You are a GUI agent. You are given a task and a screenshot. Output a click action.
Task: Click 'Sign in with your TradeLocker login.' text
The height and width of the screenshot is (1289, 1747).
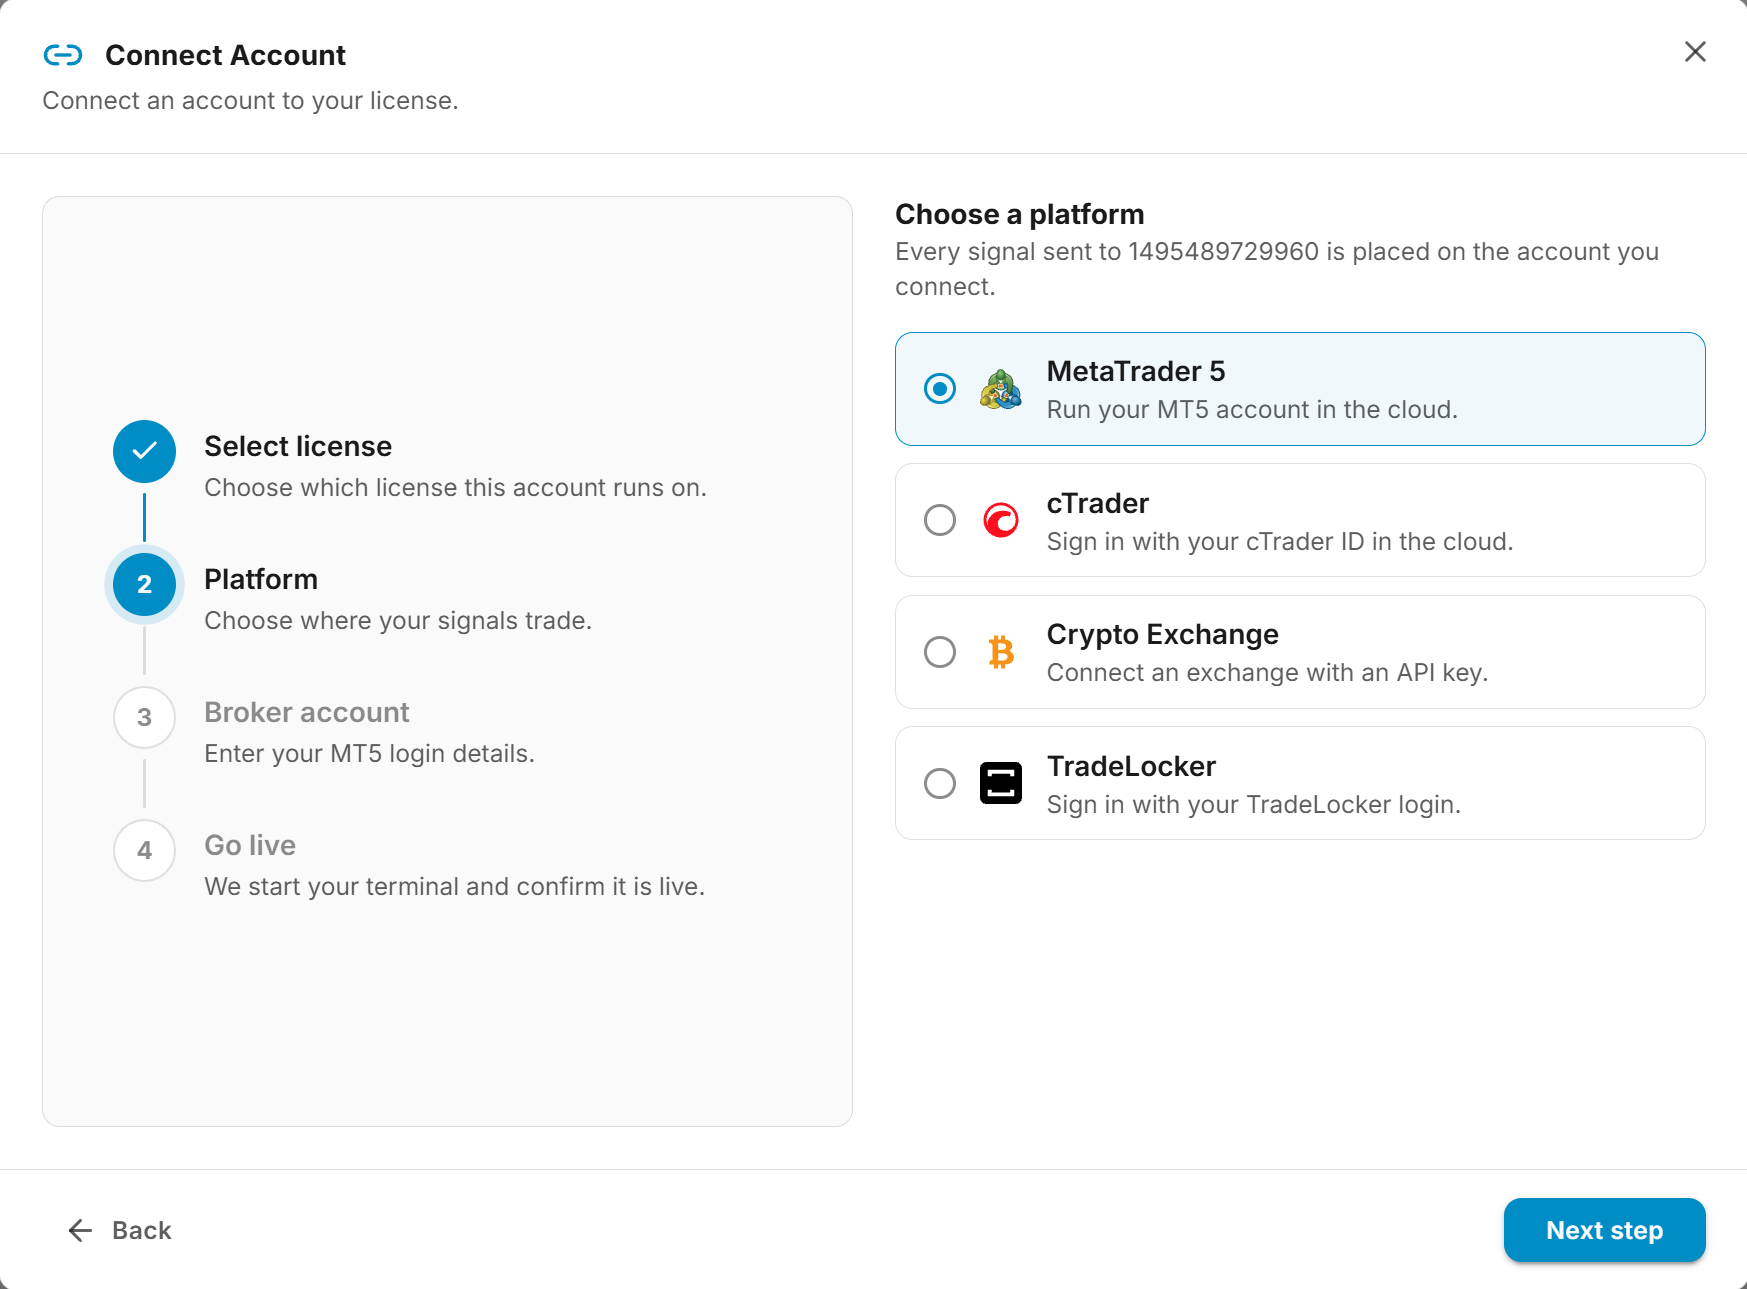coord(1254,805)
